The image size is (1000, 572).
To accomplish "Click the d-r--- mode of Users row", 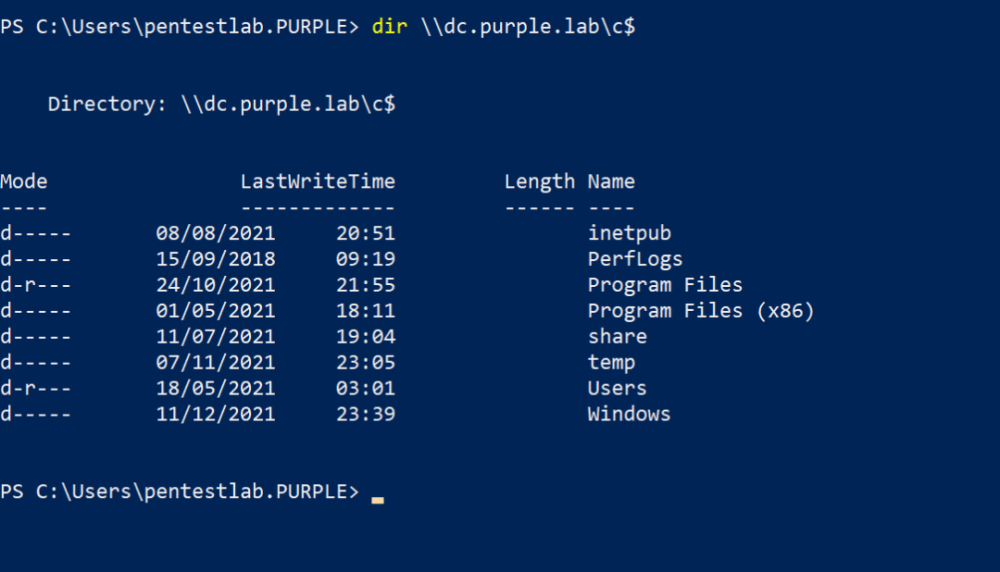I will click(x=36, y=389).
